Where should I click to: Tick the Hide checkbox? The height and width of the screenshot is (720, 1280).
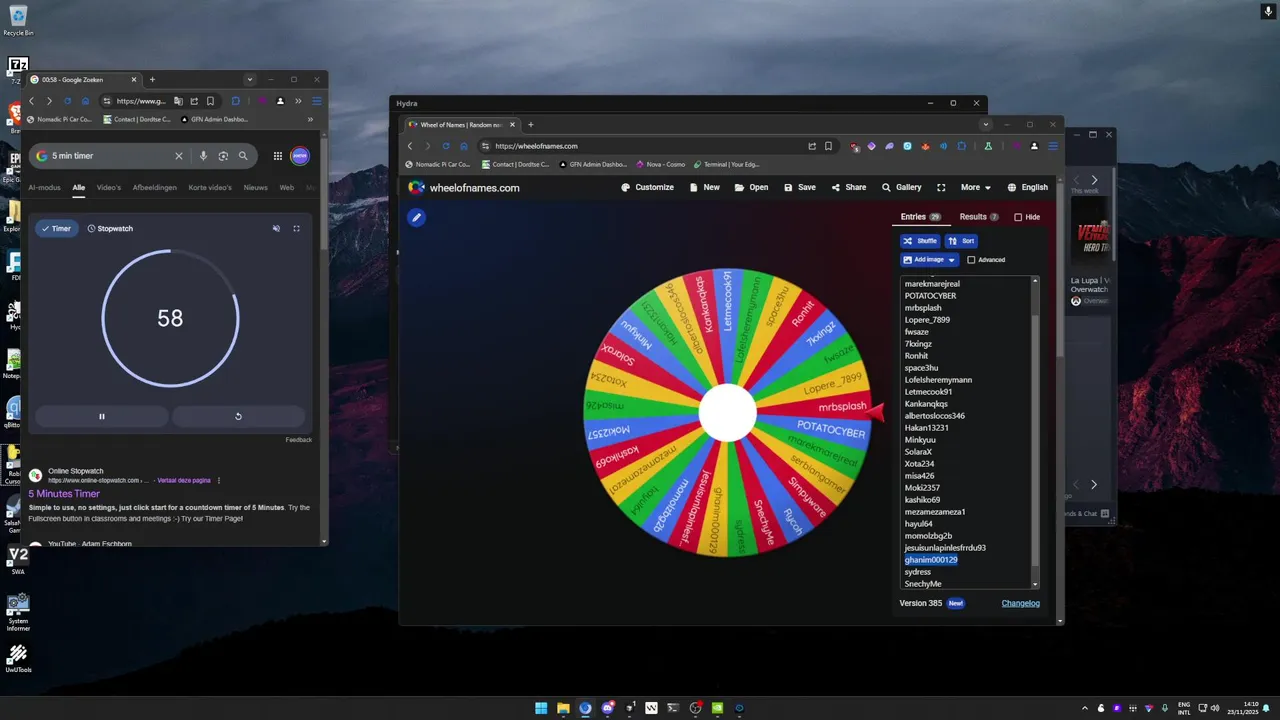(1018, 217)
